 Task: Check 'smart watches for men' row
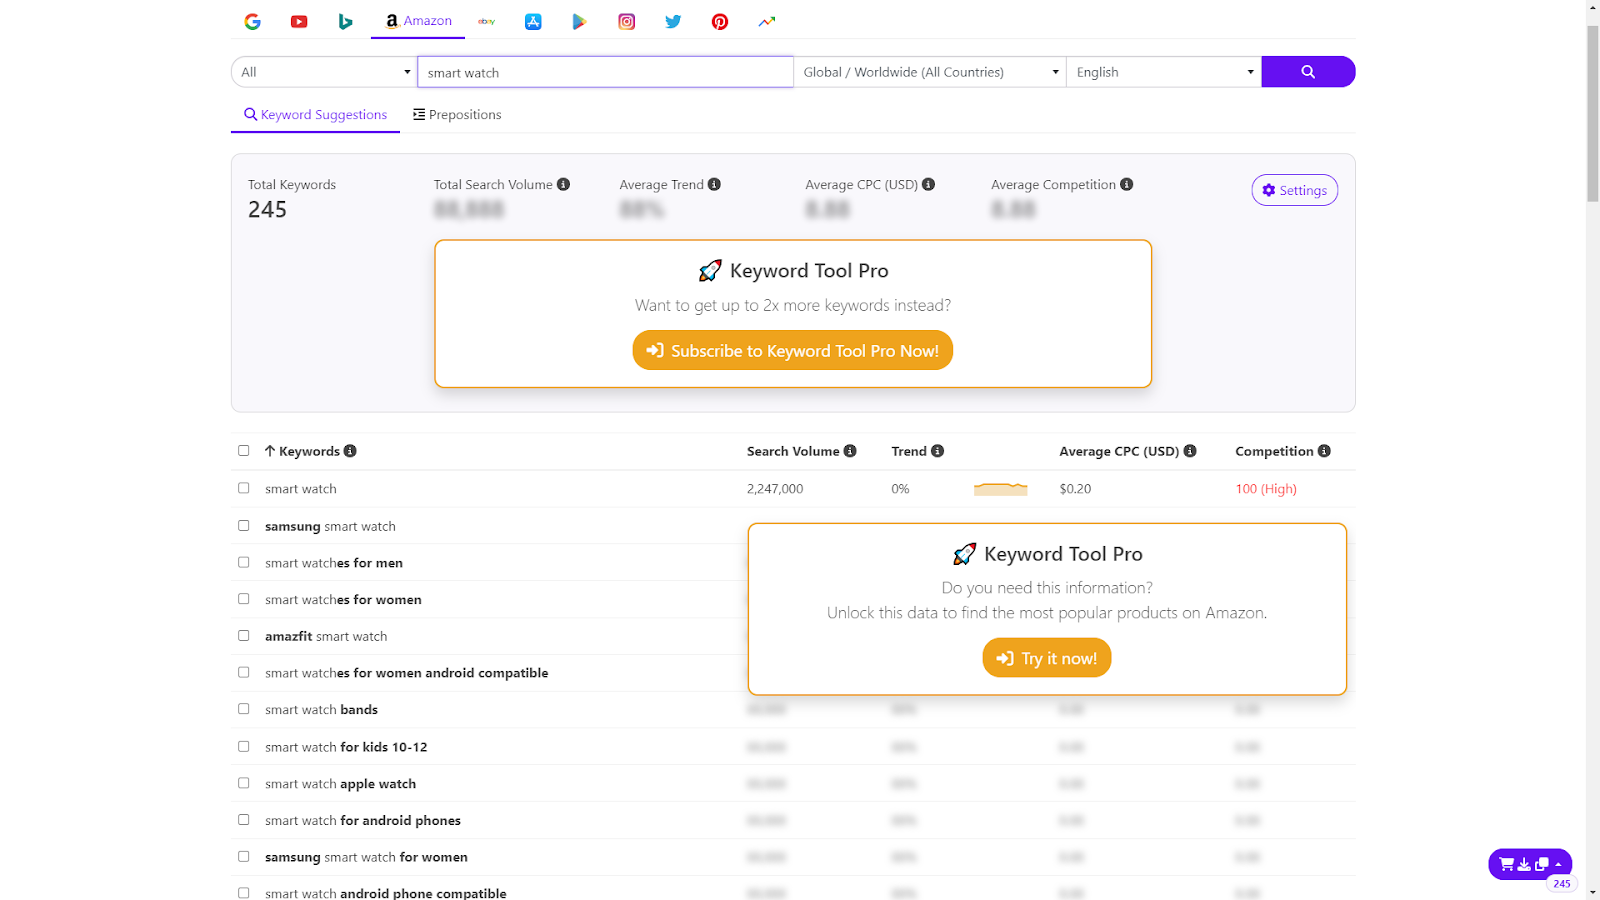click(x=243, y=562)
